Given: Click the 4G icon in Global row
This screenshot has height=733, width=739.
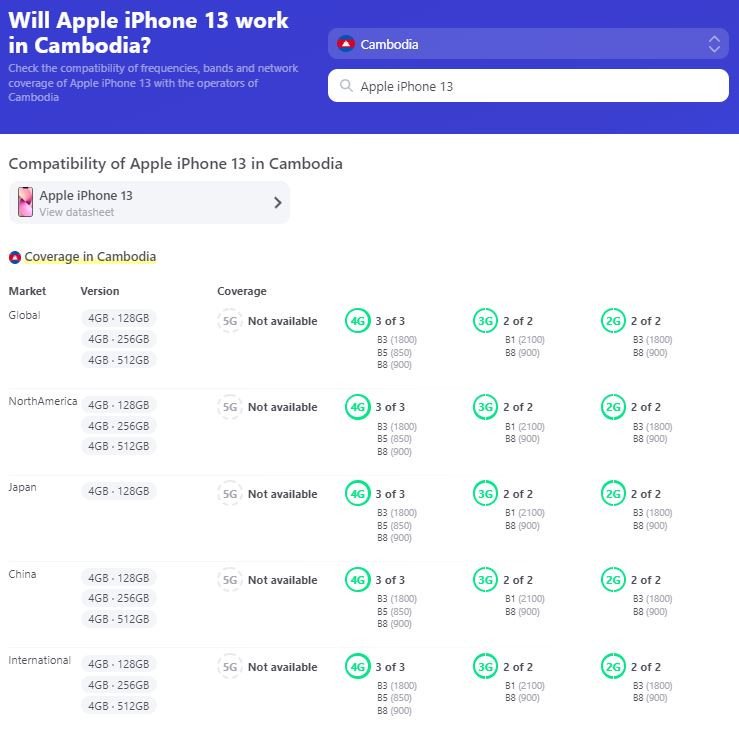Looking at the screenshot, I should tap(358, 321).
